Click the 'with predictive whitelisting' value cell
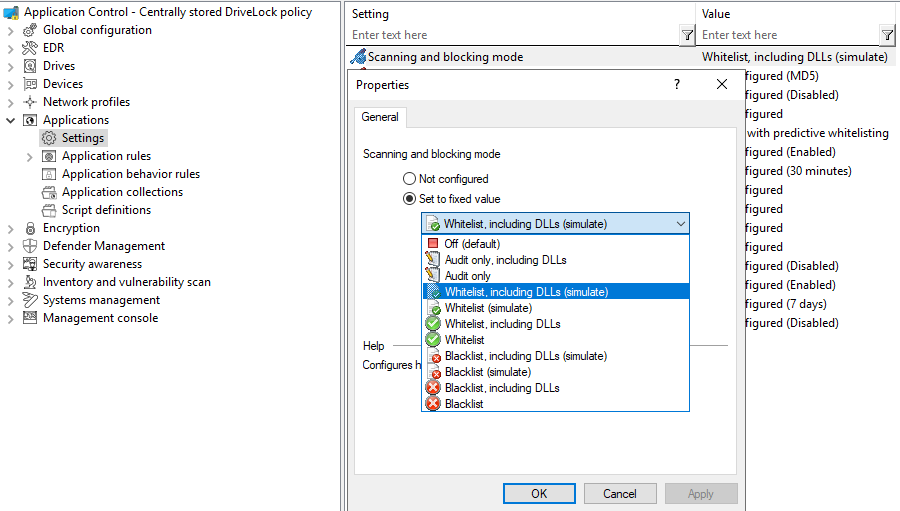The height and width of the screenshot is (511, 900). pyautogui.click(x=818, y=133)
